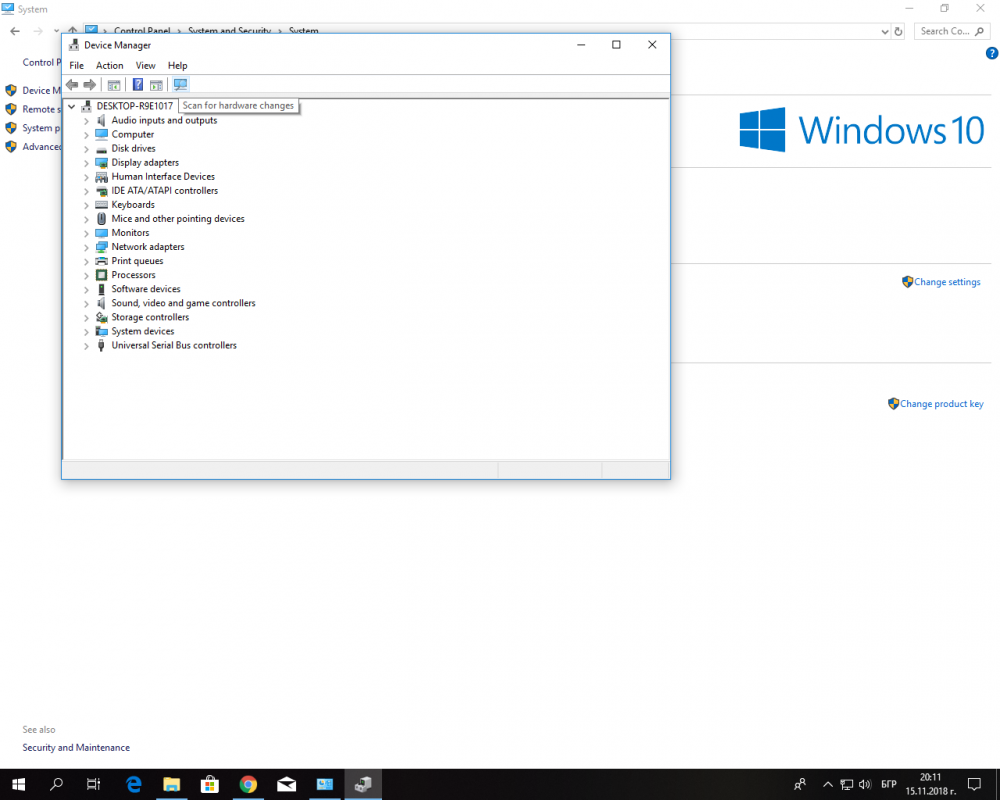Open Task View from the taskbar
The width and height of the screenshot is (1000, 800).
coord(94,784)
